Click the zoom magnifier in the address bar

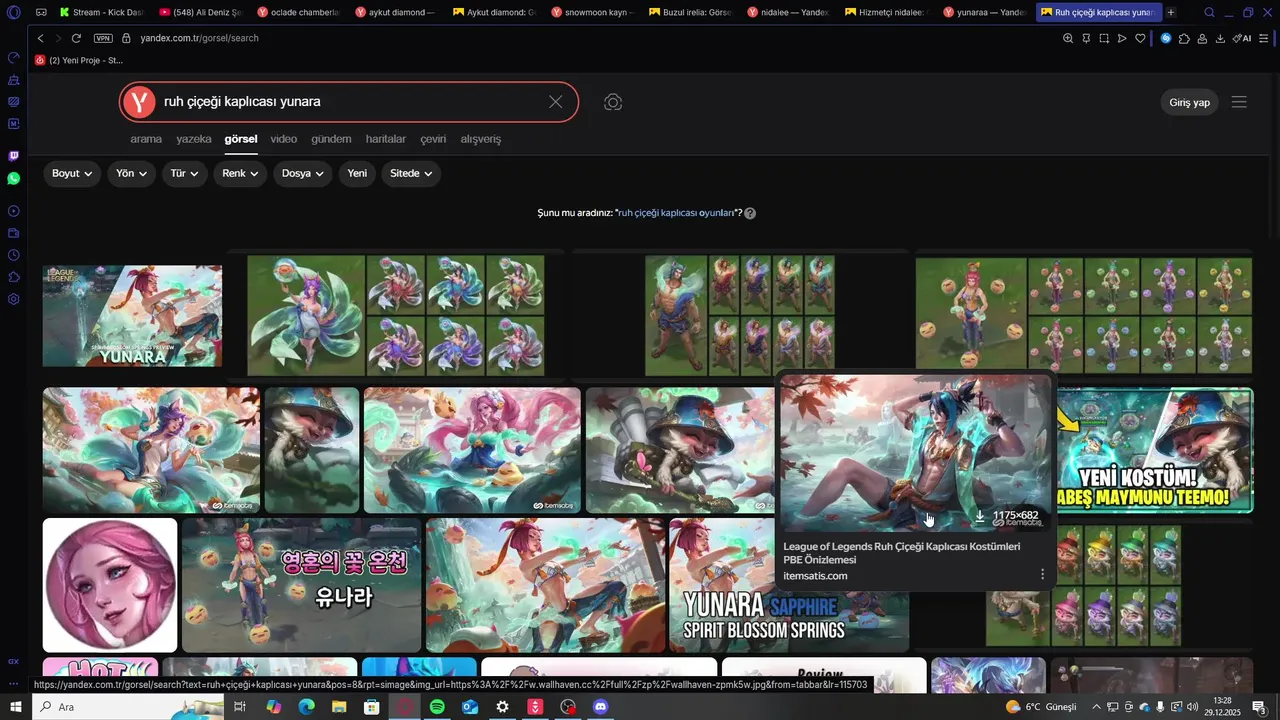tap(1068, 38)
